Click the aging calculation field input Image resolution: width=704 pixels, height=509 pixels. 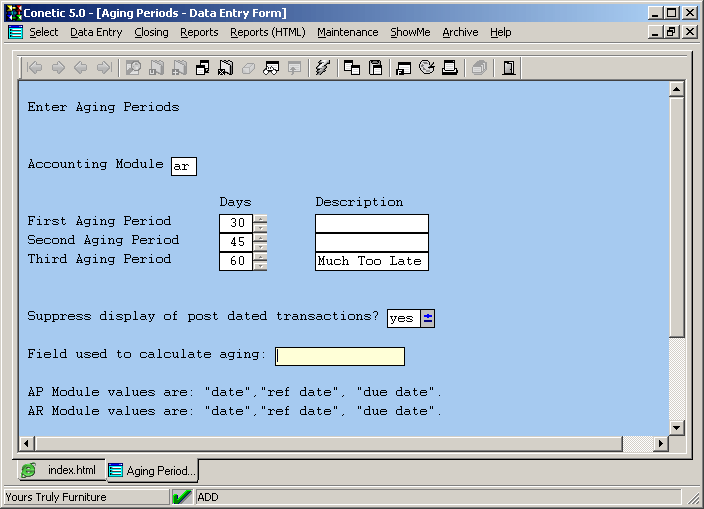(340, 357)
